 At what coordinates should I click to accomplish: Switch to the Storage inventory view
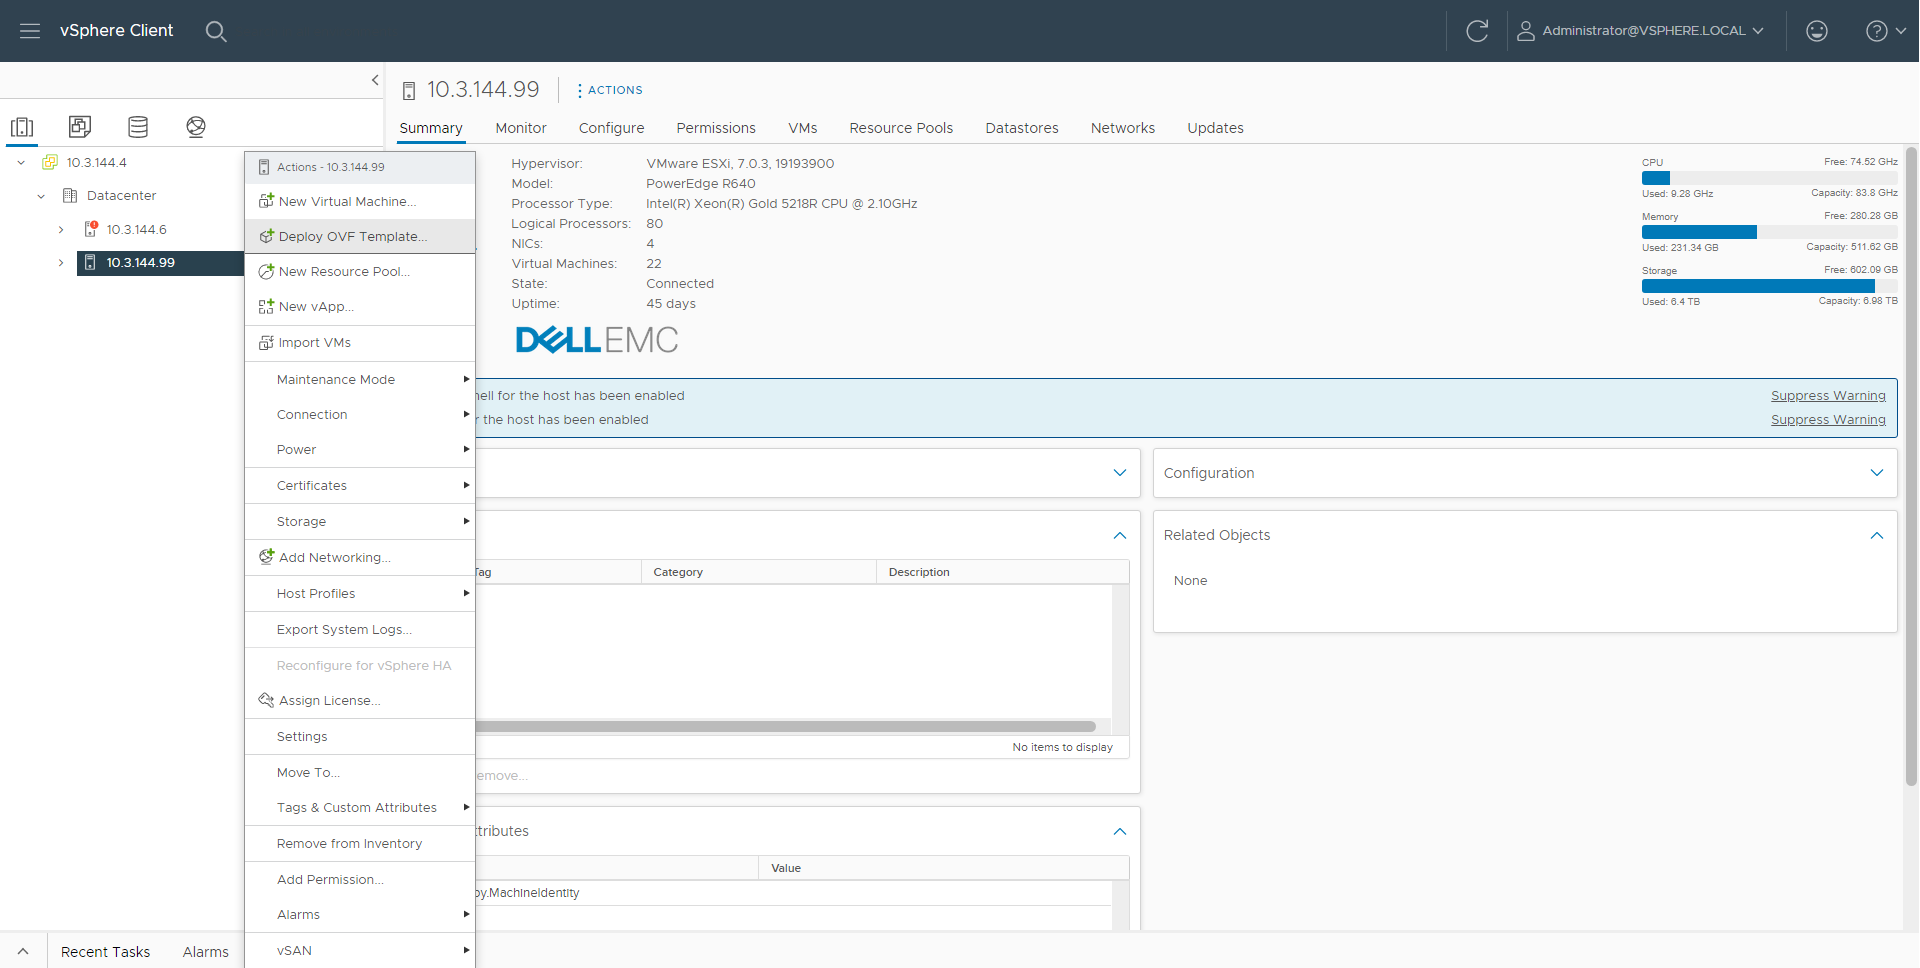click(x=137, y=126)
